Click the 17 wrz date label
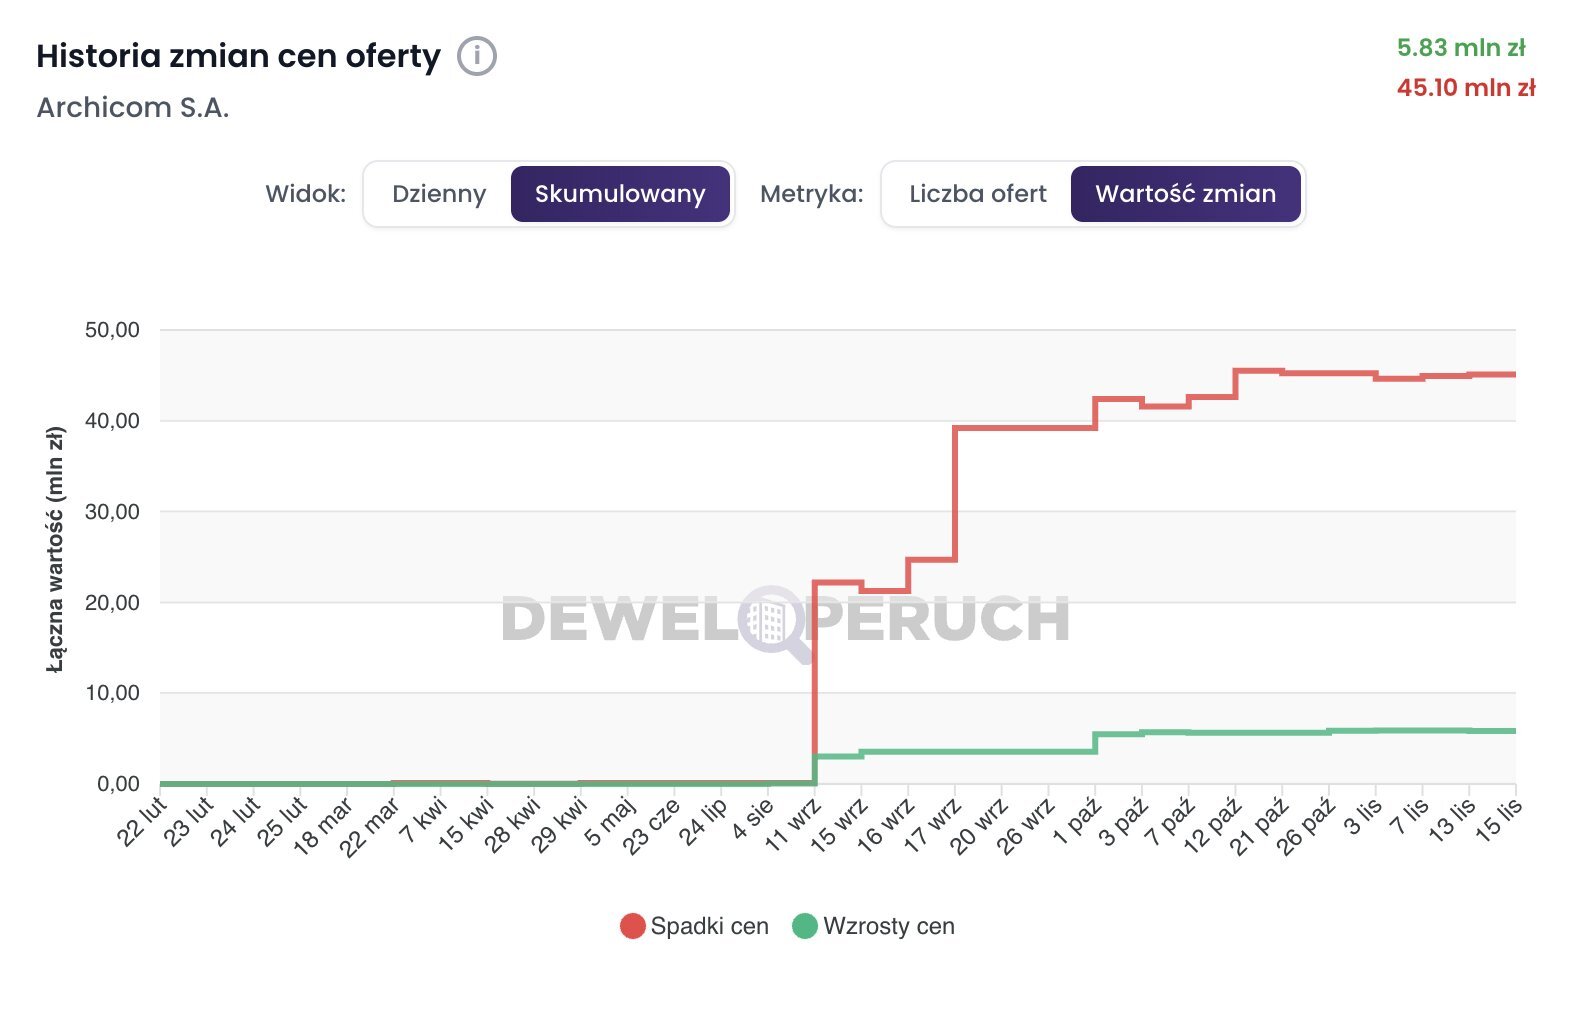This screenshot has height=1018, width=1576. coord(933,826)
